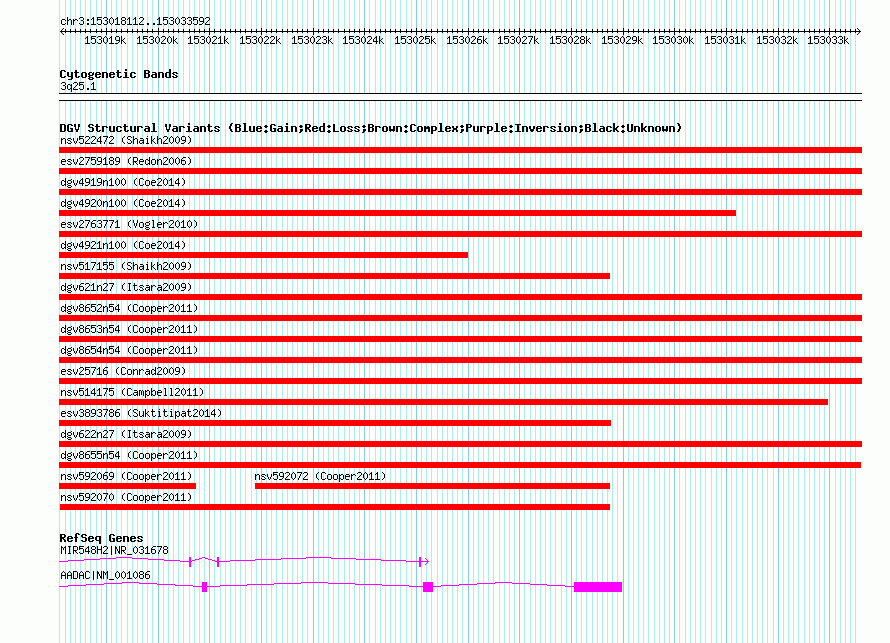Screen dimensions: 890x643
Task: Click the MIR548H2 transcript arrow end
Action: [x=426, y=562]
